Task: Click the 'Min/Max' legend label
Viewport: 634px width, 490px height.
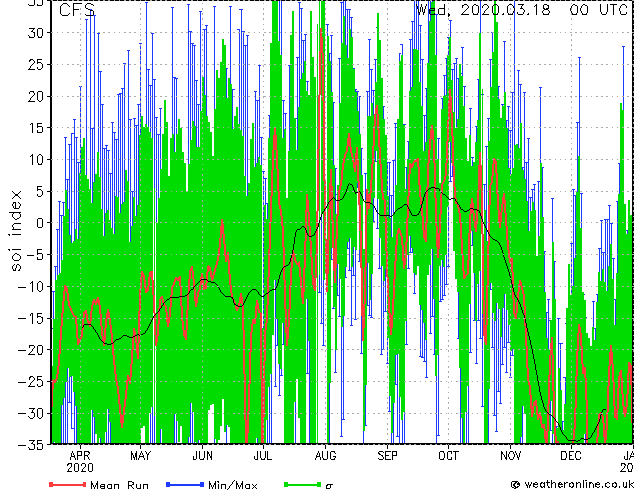Action: pyautogui.click(x=233, y=485)
